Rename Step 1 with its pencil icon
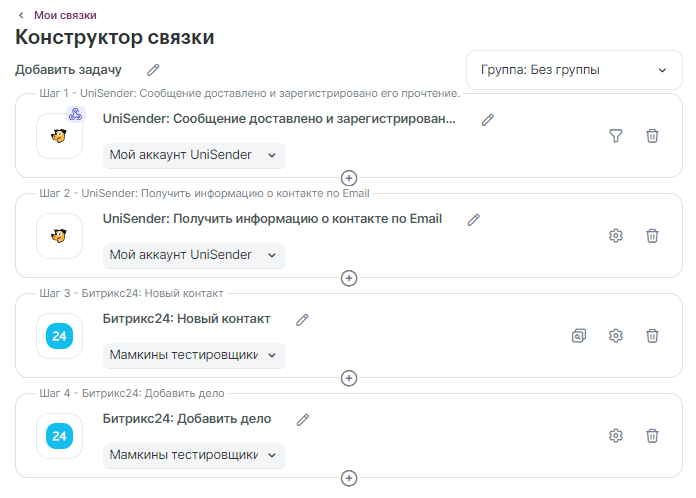 point(487,119)
